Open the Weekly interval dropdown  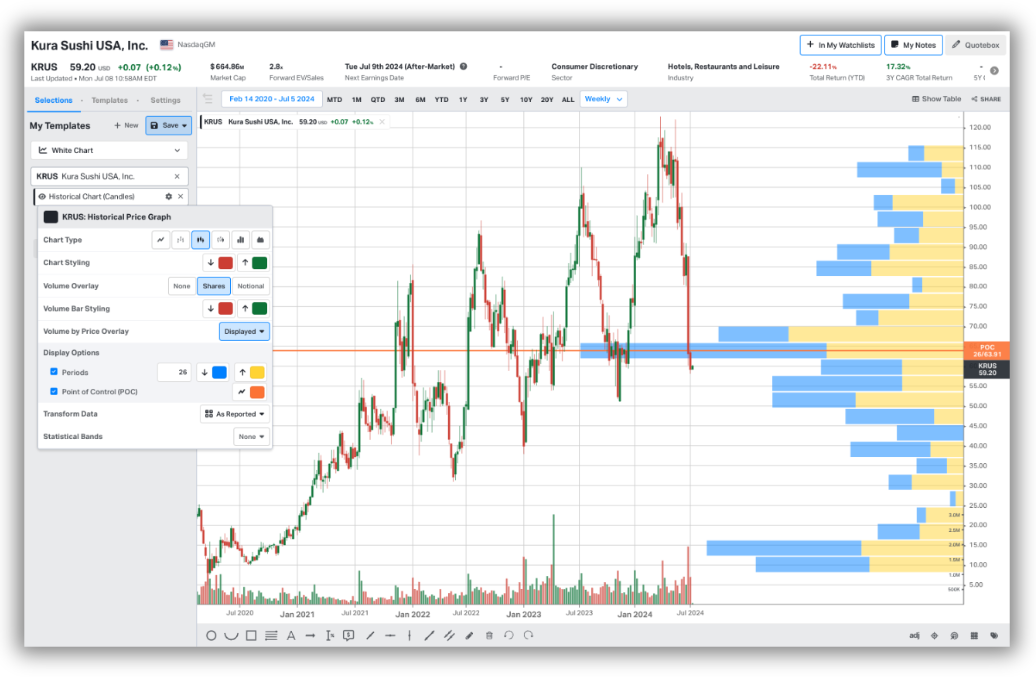[x=603, y=99]
